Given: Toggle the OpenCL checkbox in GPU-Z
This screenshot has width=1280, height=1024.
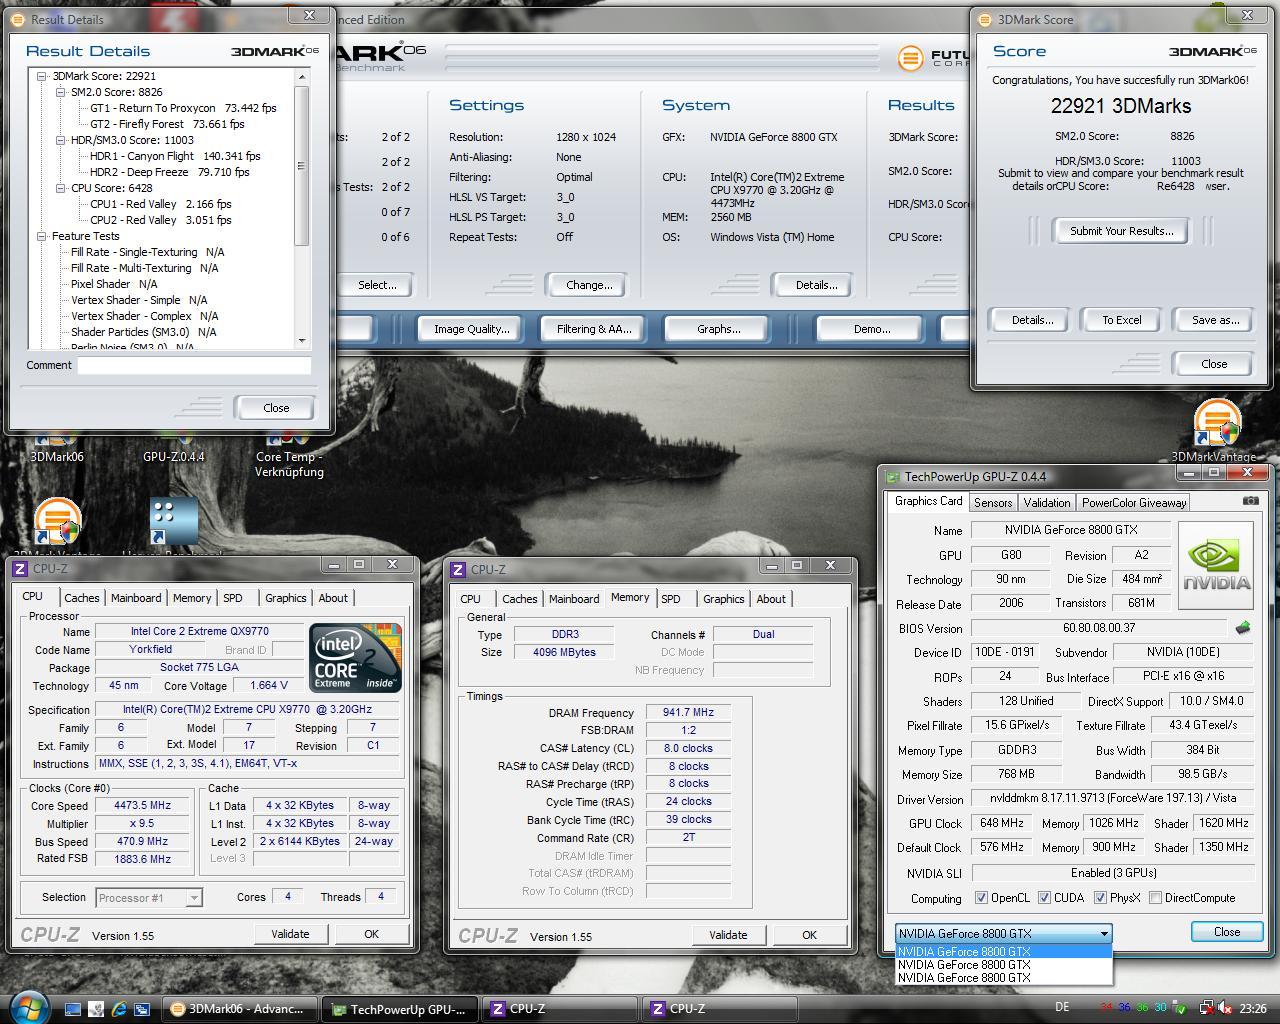Looking at the screenshot, I should tap(981, 898).
